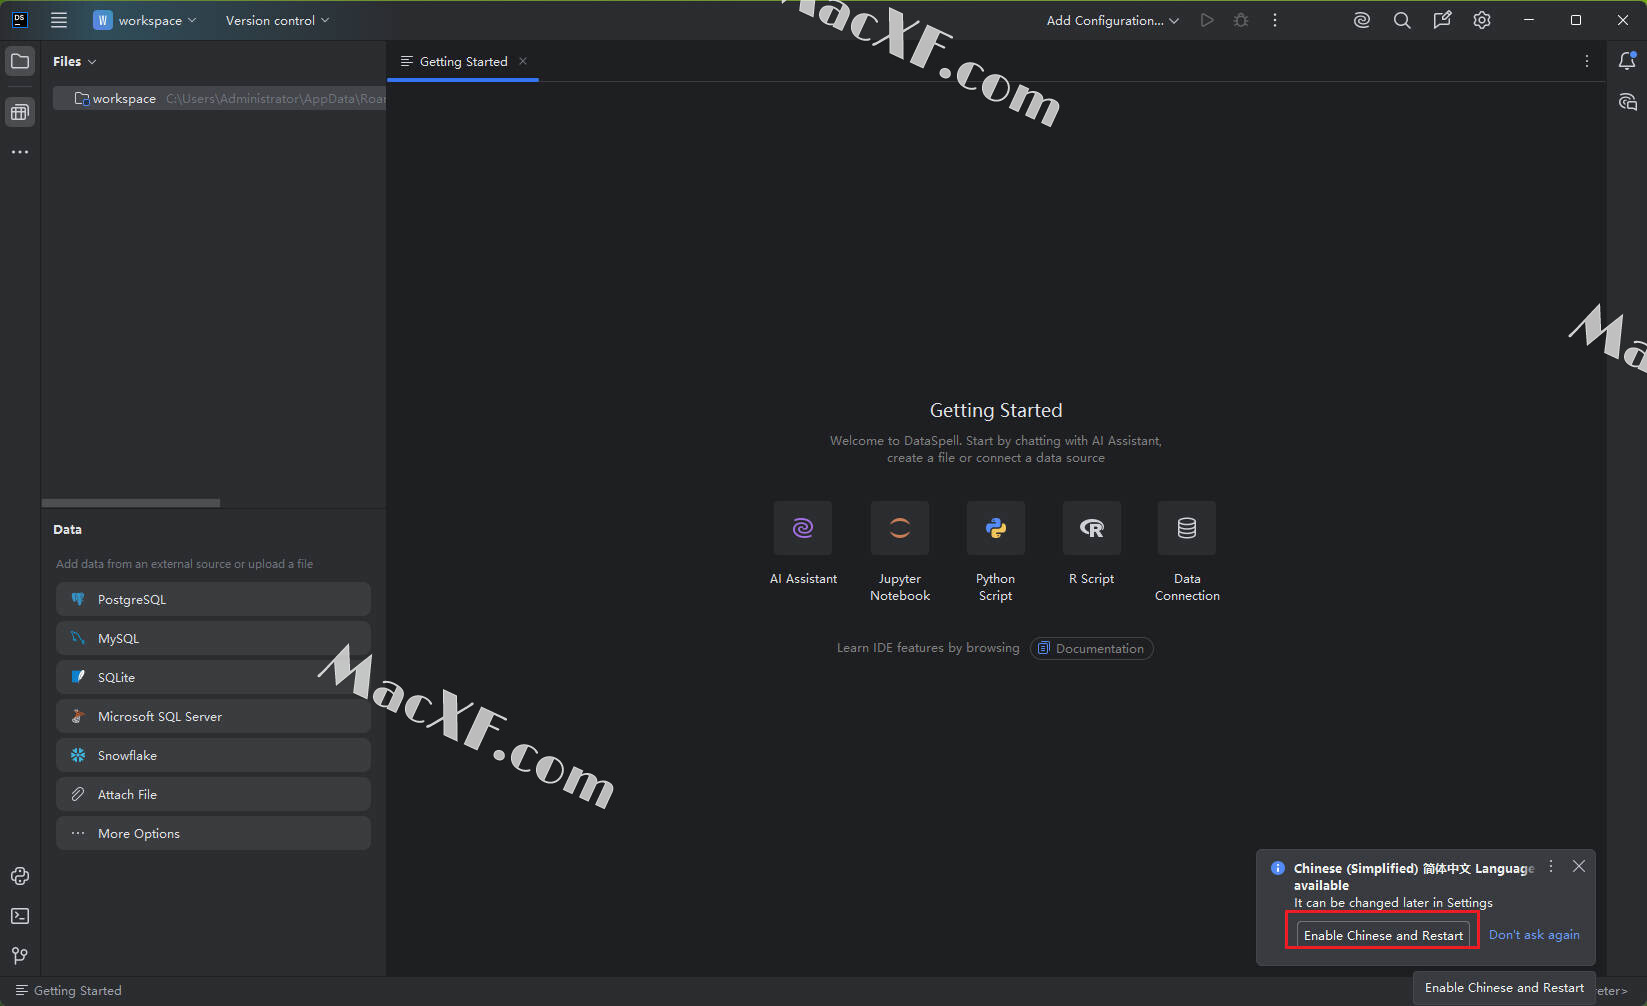
Task: Open AI Assistant from top toolbar
Action: [1362, 20]
